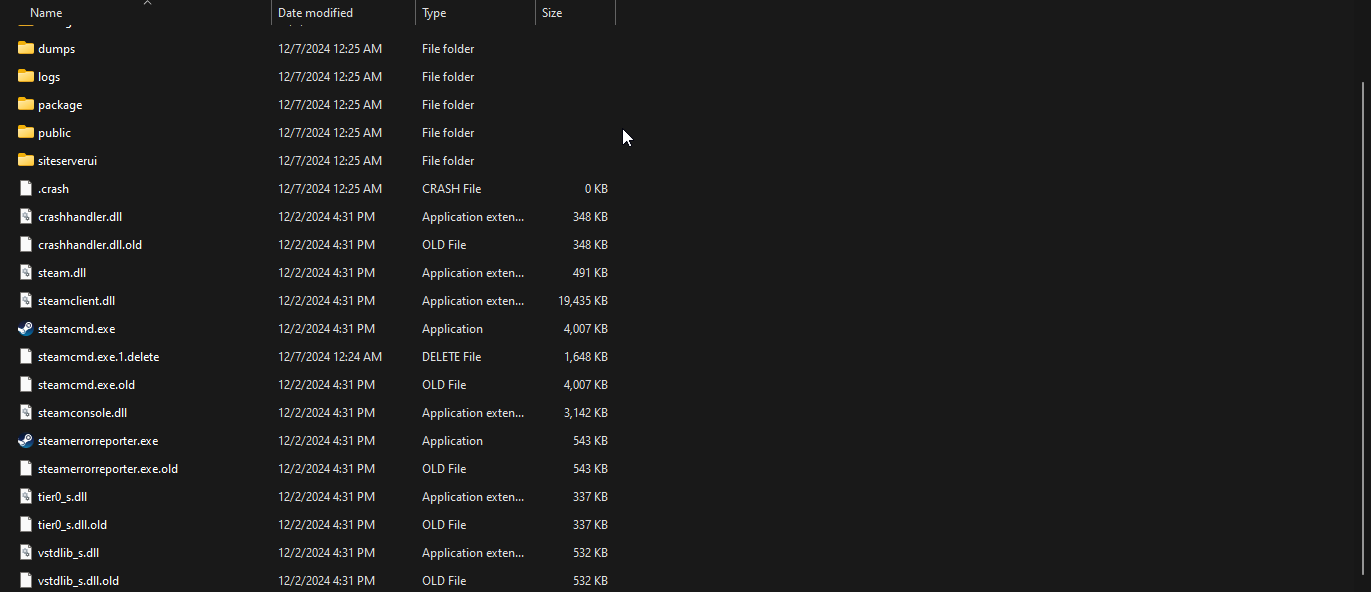Select the package folder name
This screenshot has height=592, width=1371.
point(60,105)
